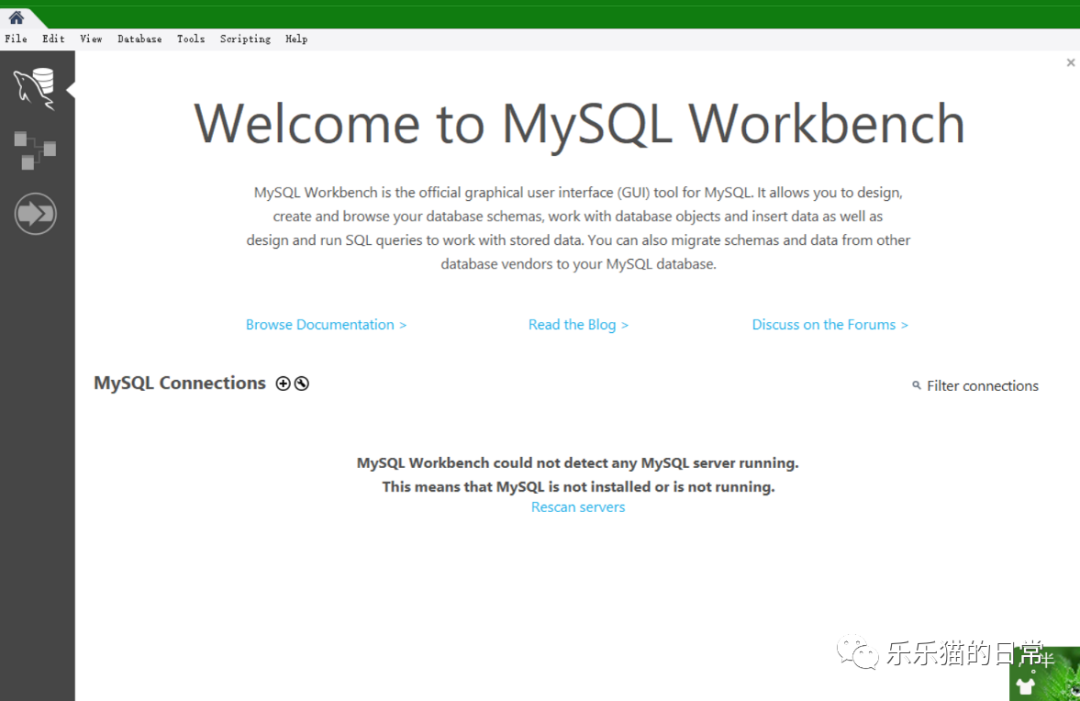Click the Welcome to MySQL Workbench title
The width and height of the screenshot is (1080, 701).
tap(579, 124)
